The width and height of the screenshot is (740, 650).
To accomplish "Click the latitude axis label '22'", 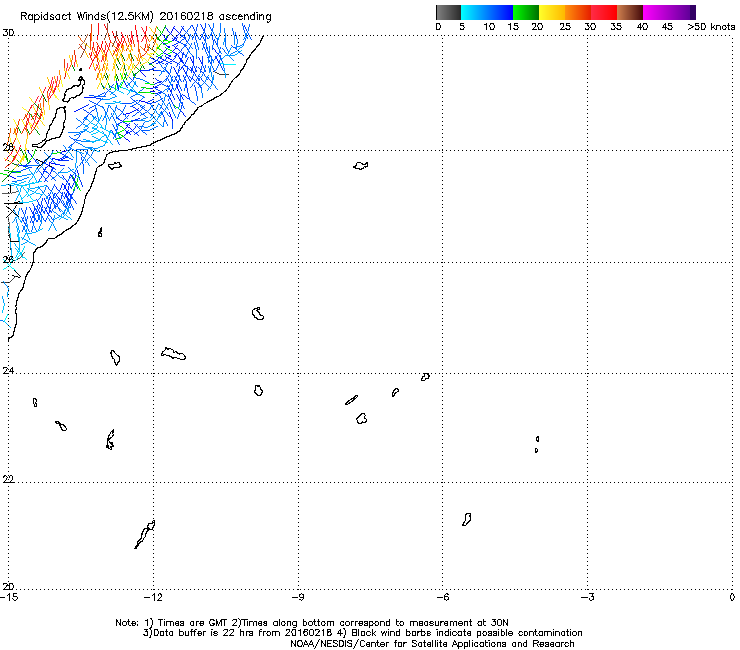I will (x=8, y=480).
